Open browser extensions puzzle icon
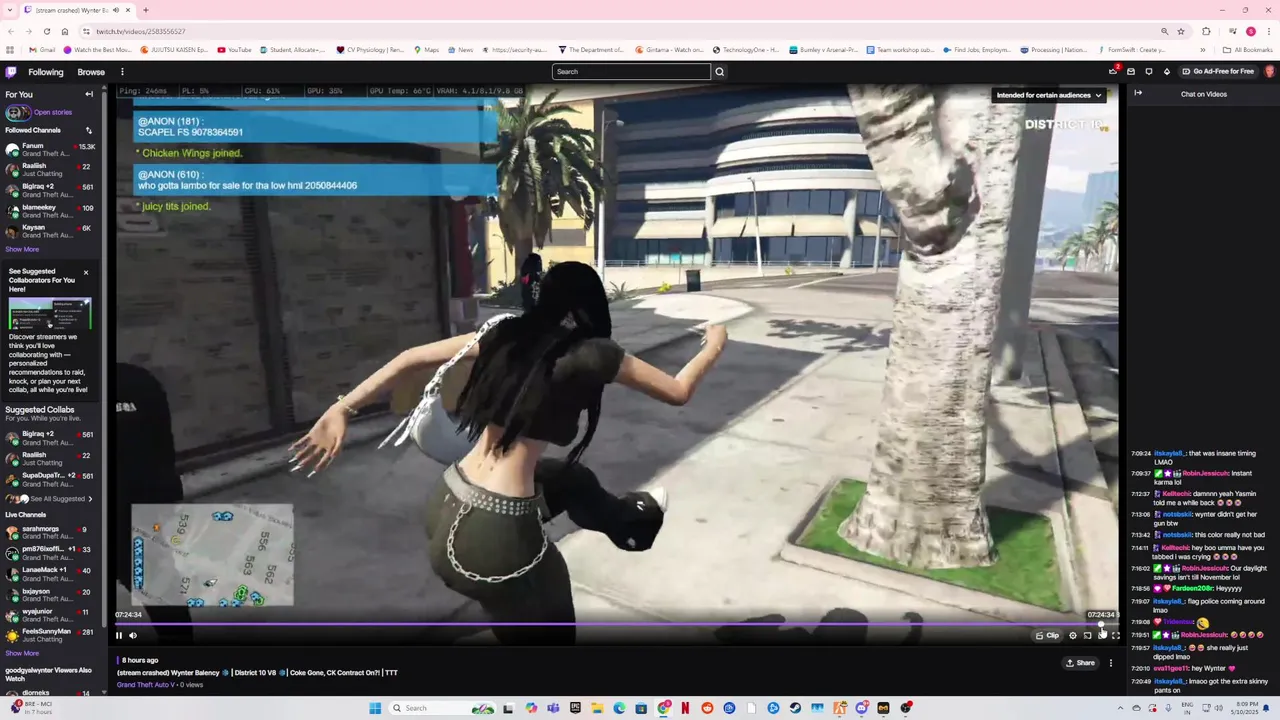This screenshot has height=720, width=1280. (1206, 31)
